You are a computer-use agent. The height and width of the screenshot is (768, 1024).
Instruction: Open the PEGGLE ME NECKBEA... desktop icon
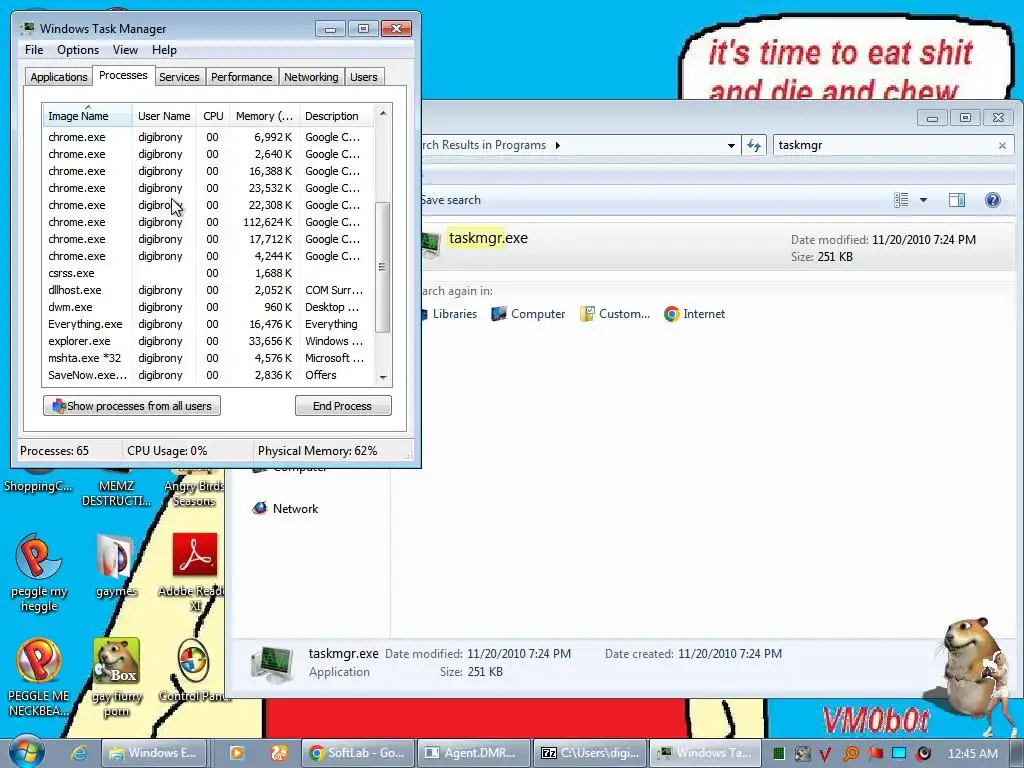click(x=39, y=678)
